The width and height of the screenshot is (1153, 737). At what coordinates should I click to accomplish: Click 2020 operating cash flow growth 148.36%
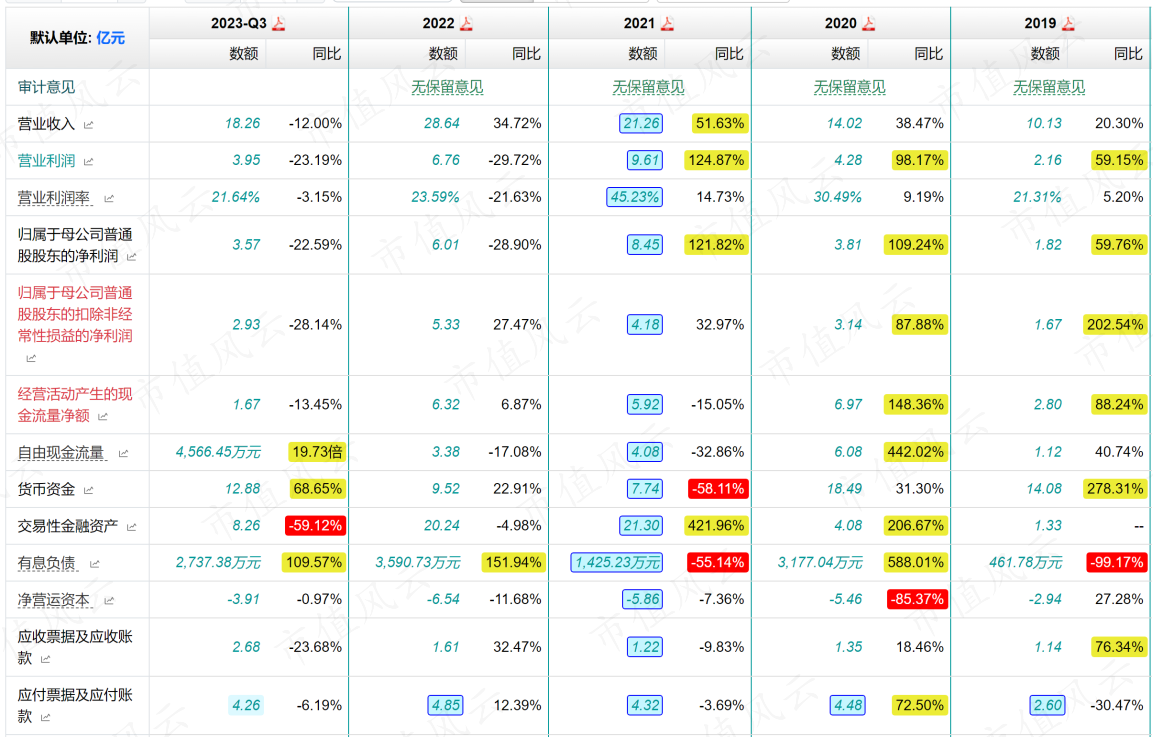(x=915, y=404)
